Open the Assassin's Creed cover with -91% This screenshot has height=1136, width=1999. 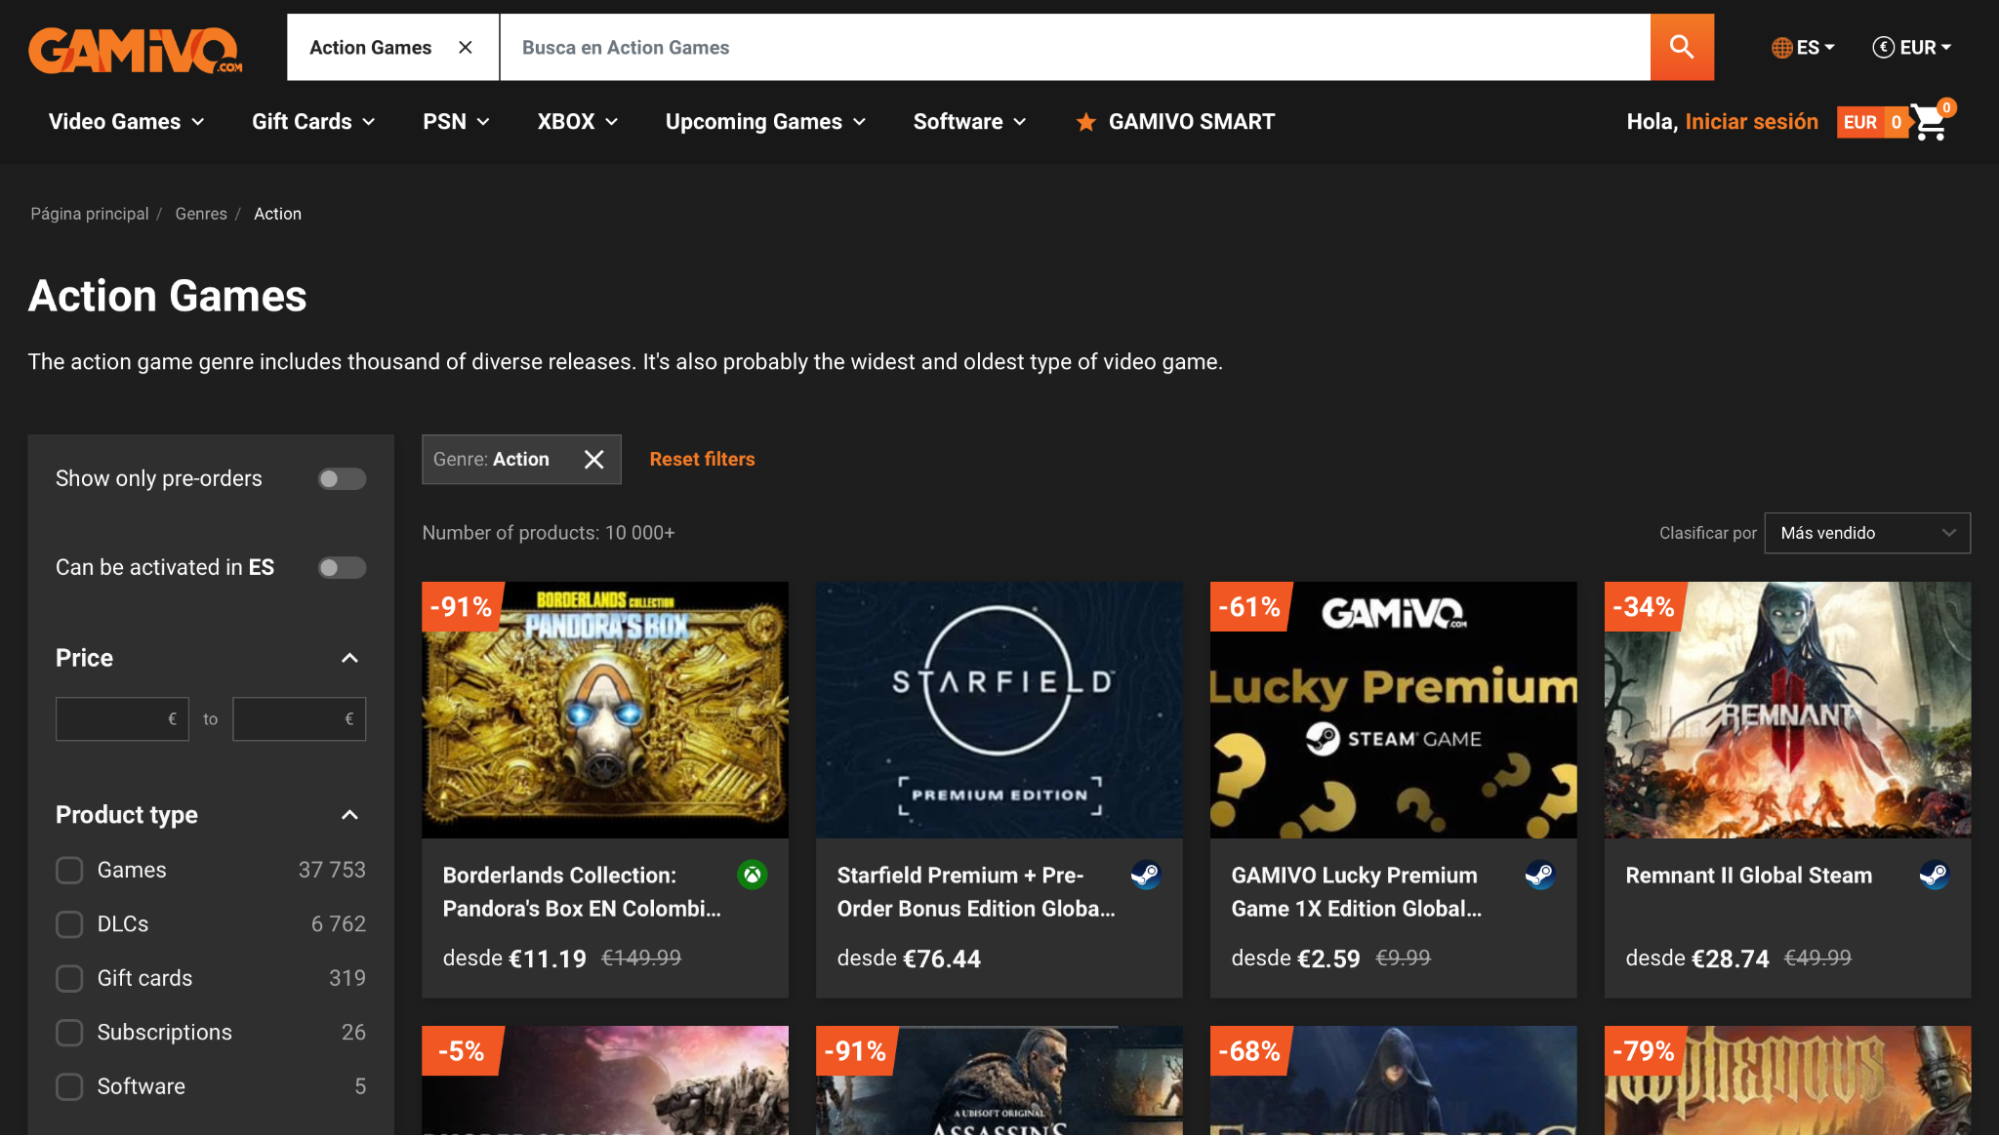click(x=999, y=1081)
